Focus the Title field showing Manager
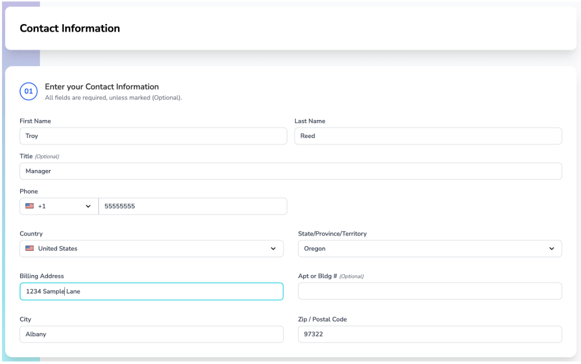581x364 pixels. click(290, 171)
